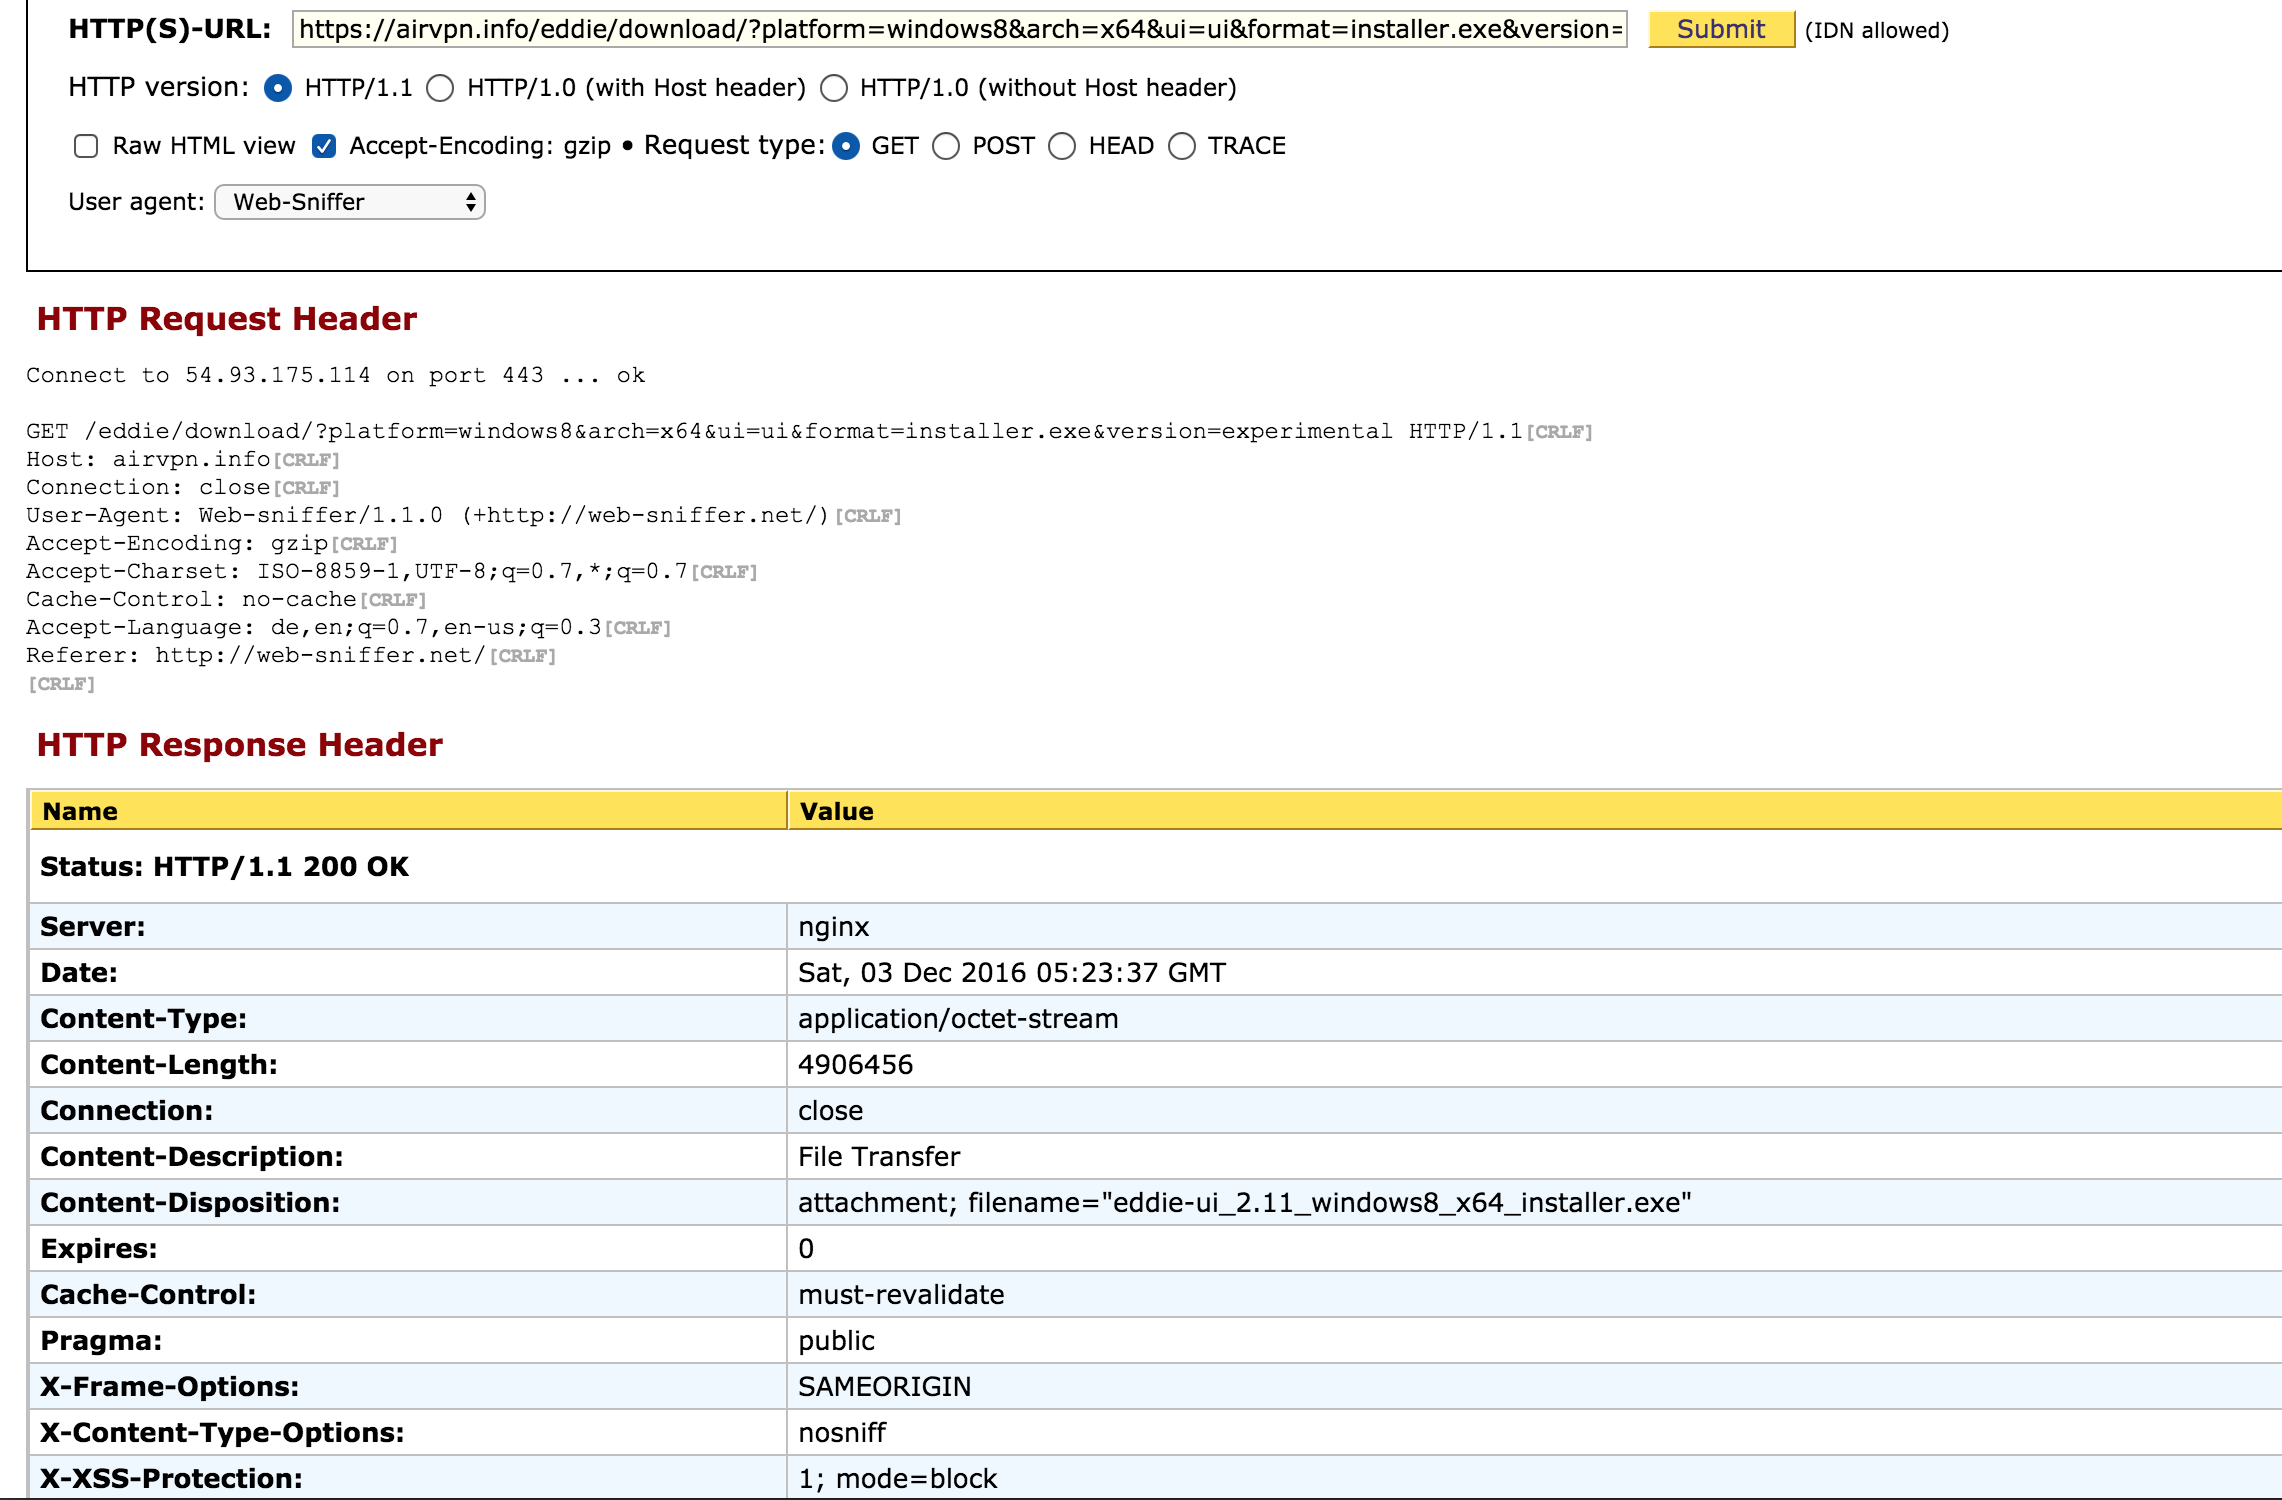The width and height of the screenshot is (2282, 1500).
Task: Click the 'File Transfer' description value
Action: (x=879, y=1157)
